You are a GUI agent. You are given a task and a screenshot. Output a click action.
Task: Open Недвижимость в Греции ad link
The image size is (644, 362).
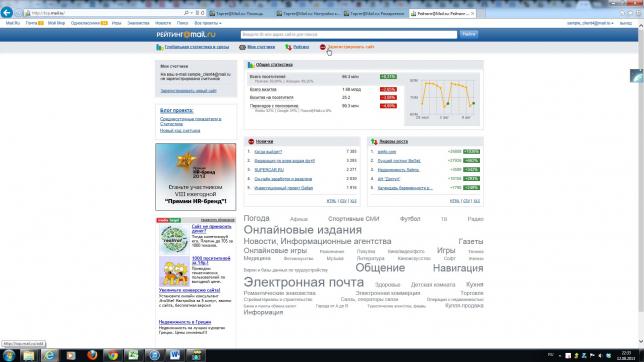pos(185,322)
